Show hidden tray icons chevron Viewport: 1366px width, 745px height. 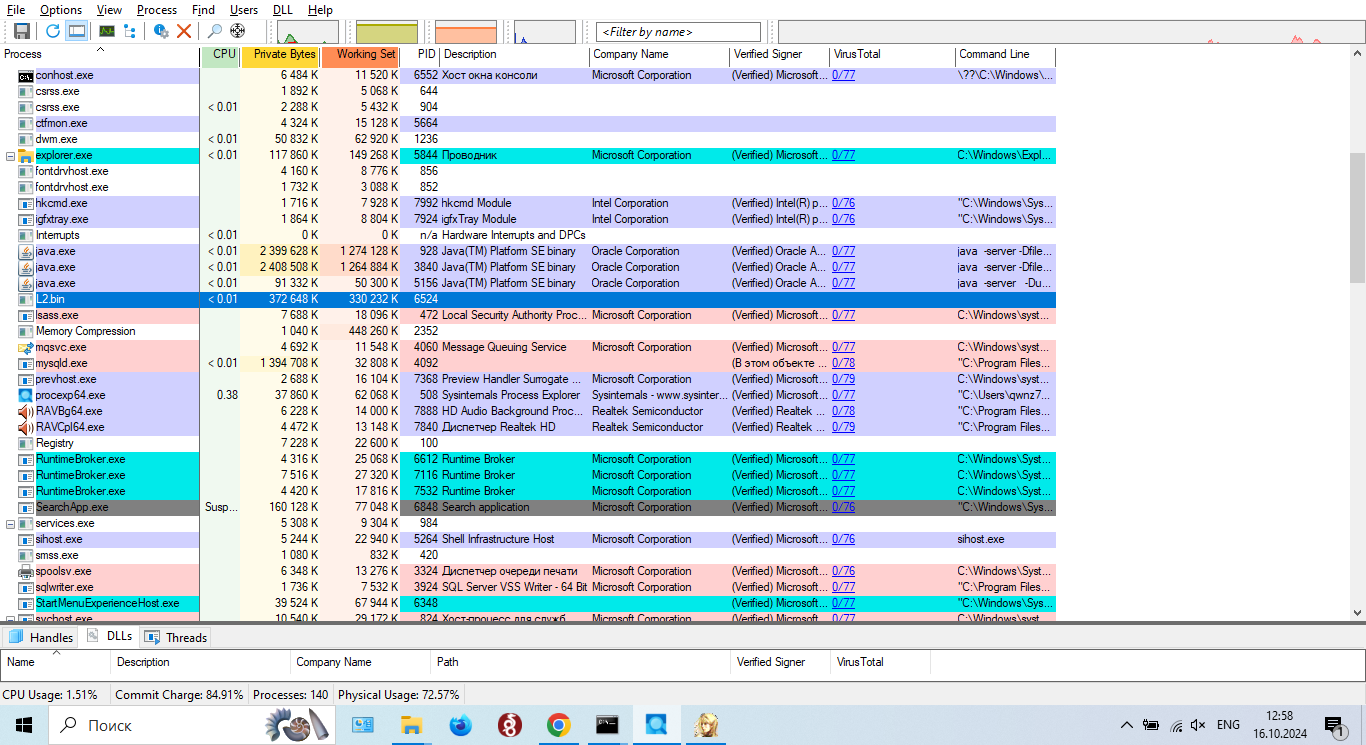(1126, 725)
